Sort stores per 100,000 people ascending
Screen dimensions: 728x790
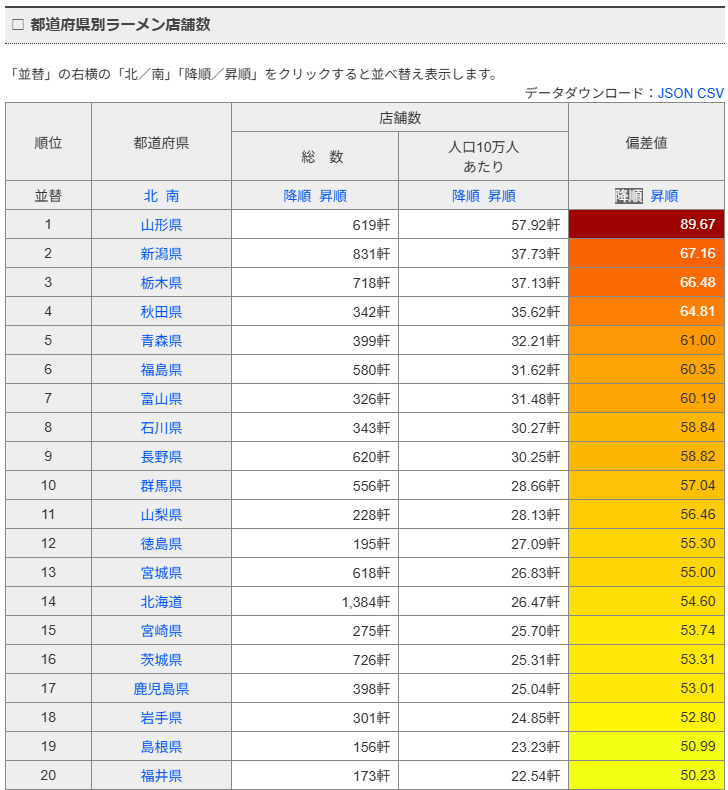point(502,195)
